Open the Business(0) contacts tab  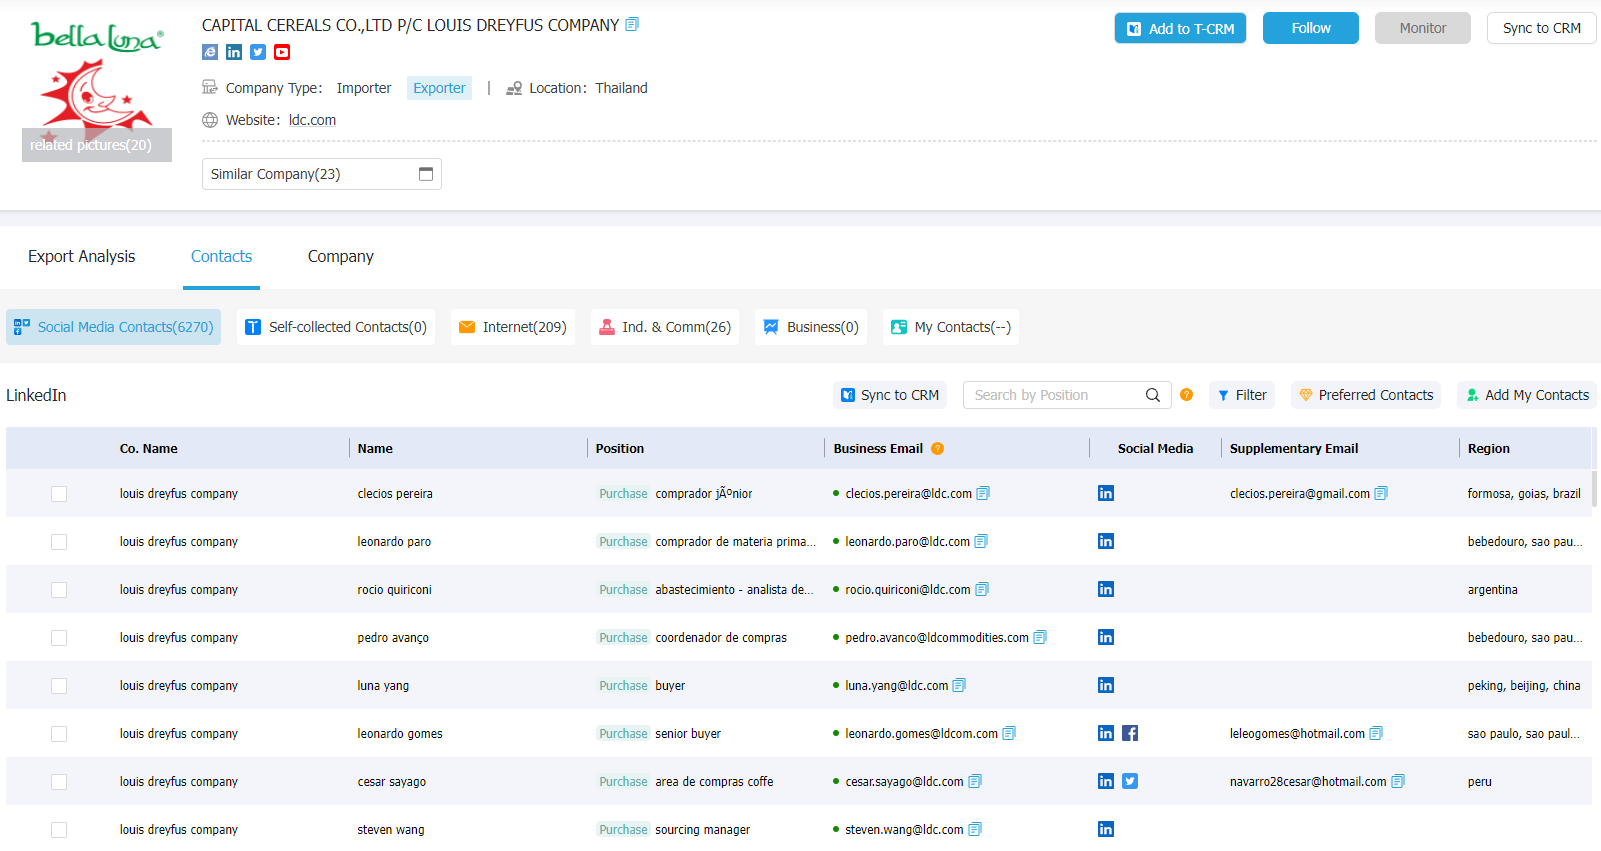[x=811, y=327]
